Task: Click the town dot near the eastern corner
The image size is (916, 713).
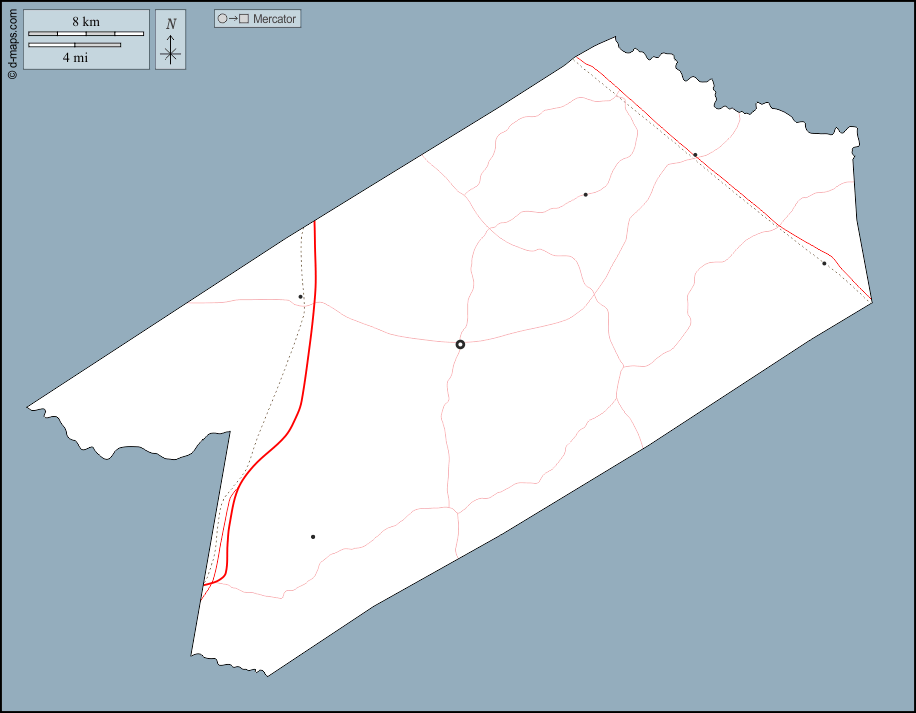Action: [824, 263]
